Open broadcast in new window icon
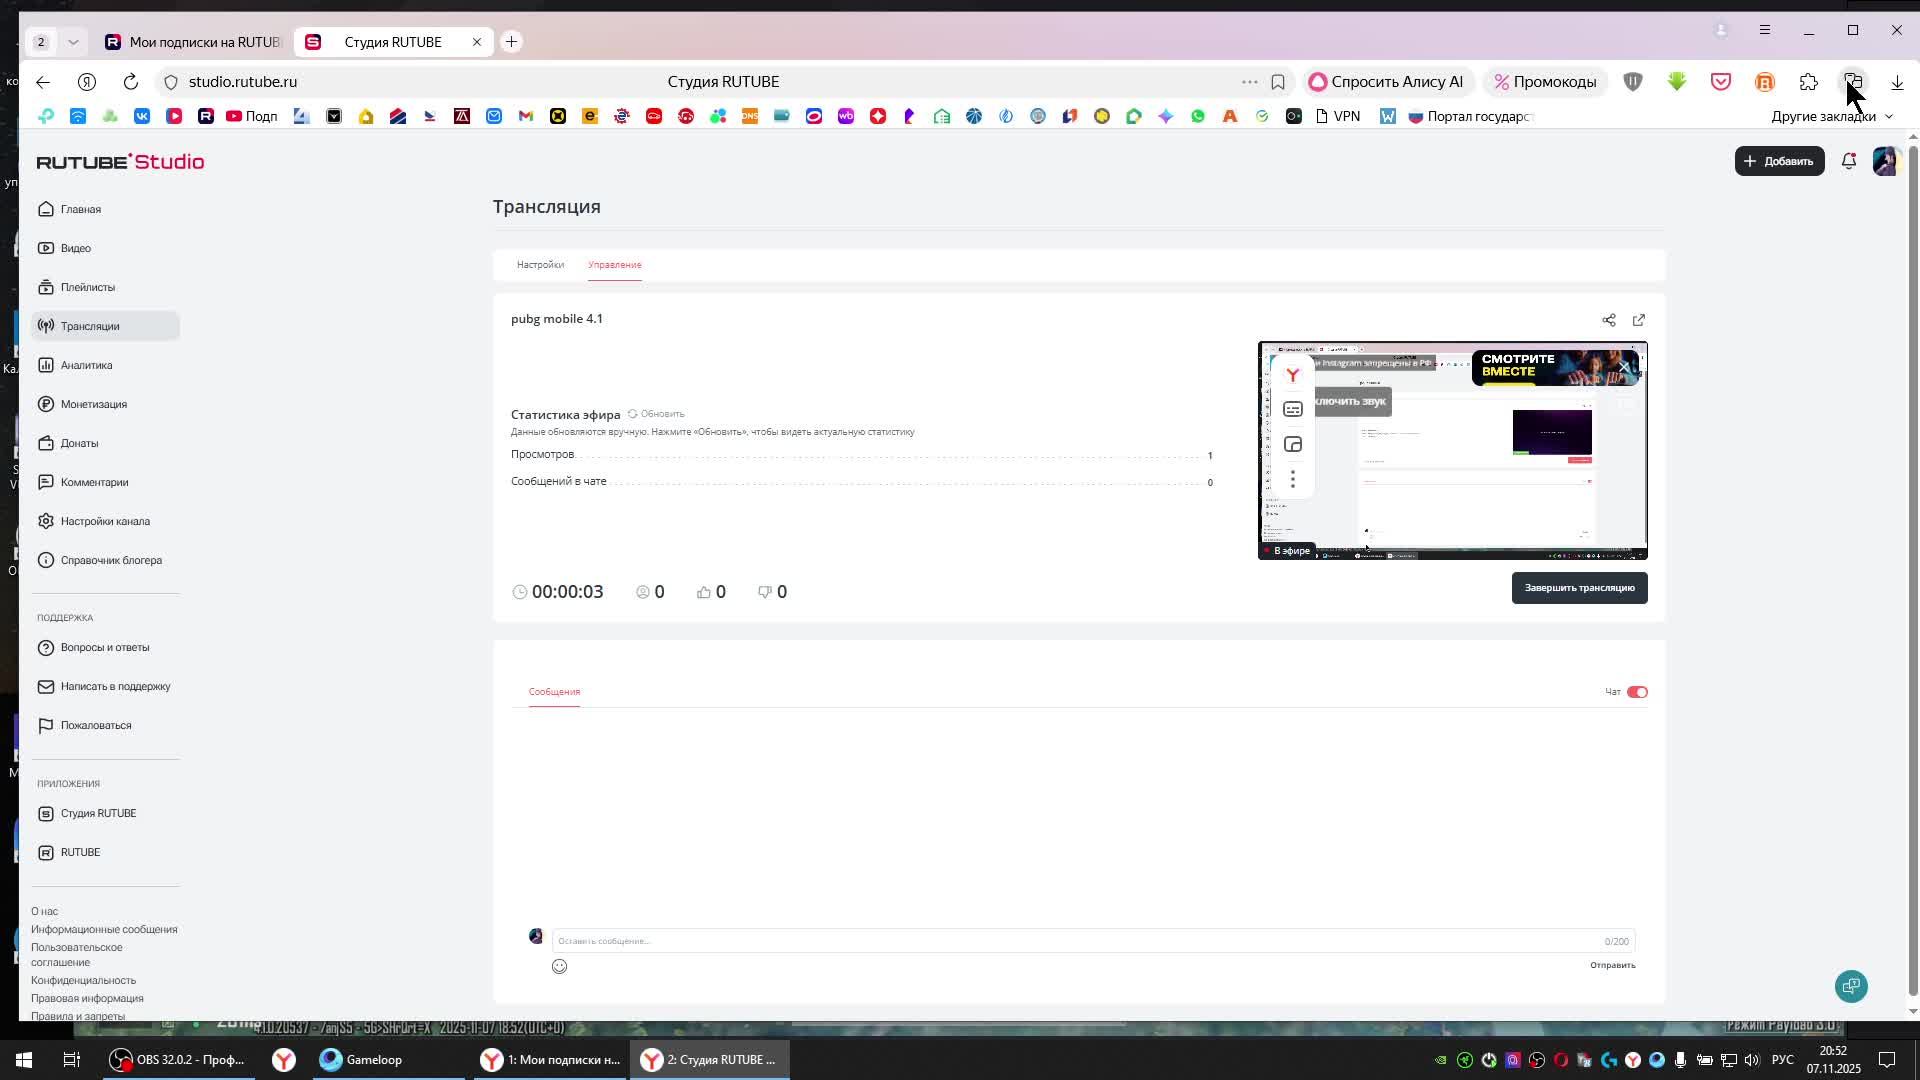The width and height of the screenshot is (1920, 1080). [x=1638, y=320]
